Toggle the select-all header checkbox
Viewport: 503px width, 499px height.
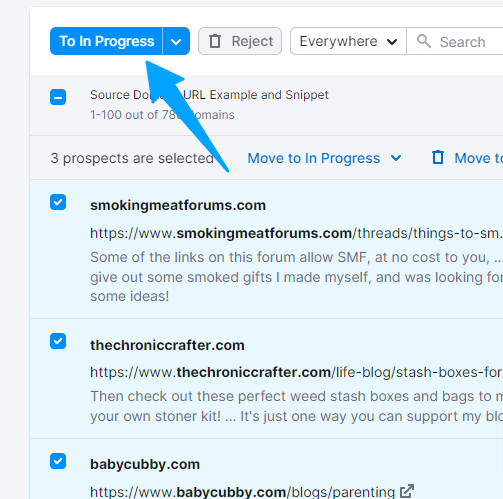[58, 97]
